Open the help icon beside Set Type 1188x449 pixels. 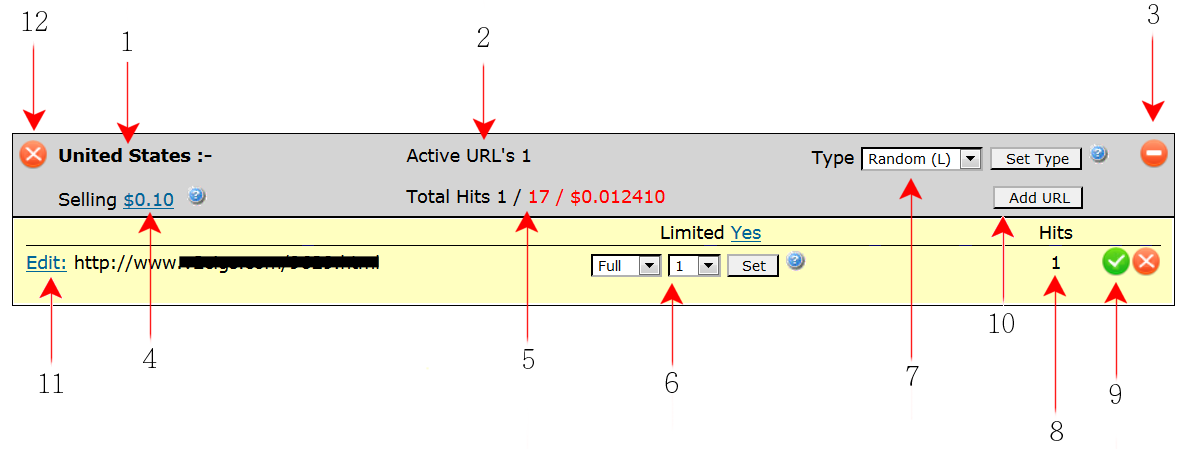1099,154
